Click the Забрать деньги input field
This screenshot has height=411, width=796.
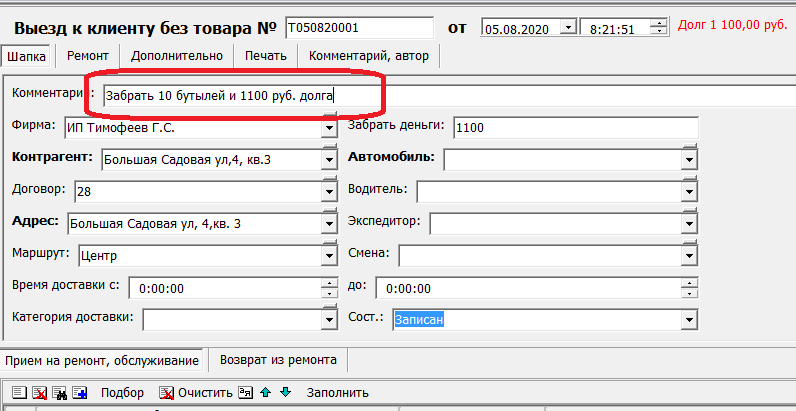tap(575, 128)
